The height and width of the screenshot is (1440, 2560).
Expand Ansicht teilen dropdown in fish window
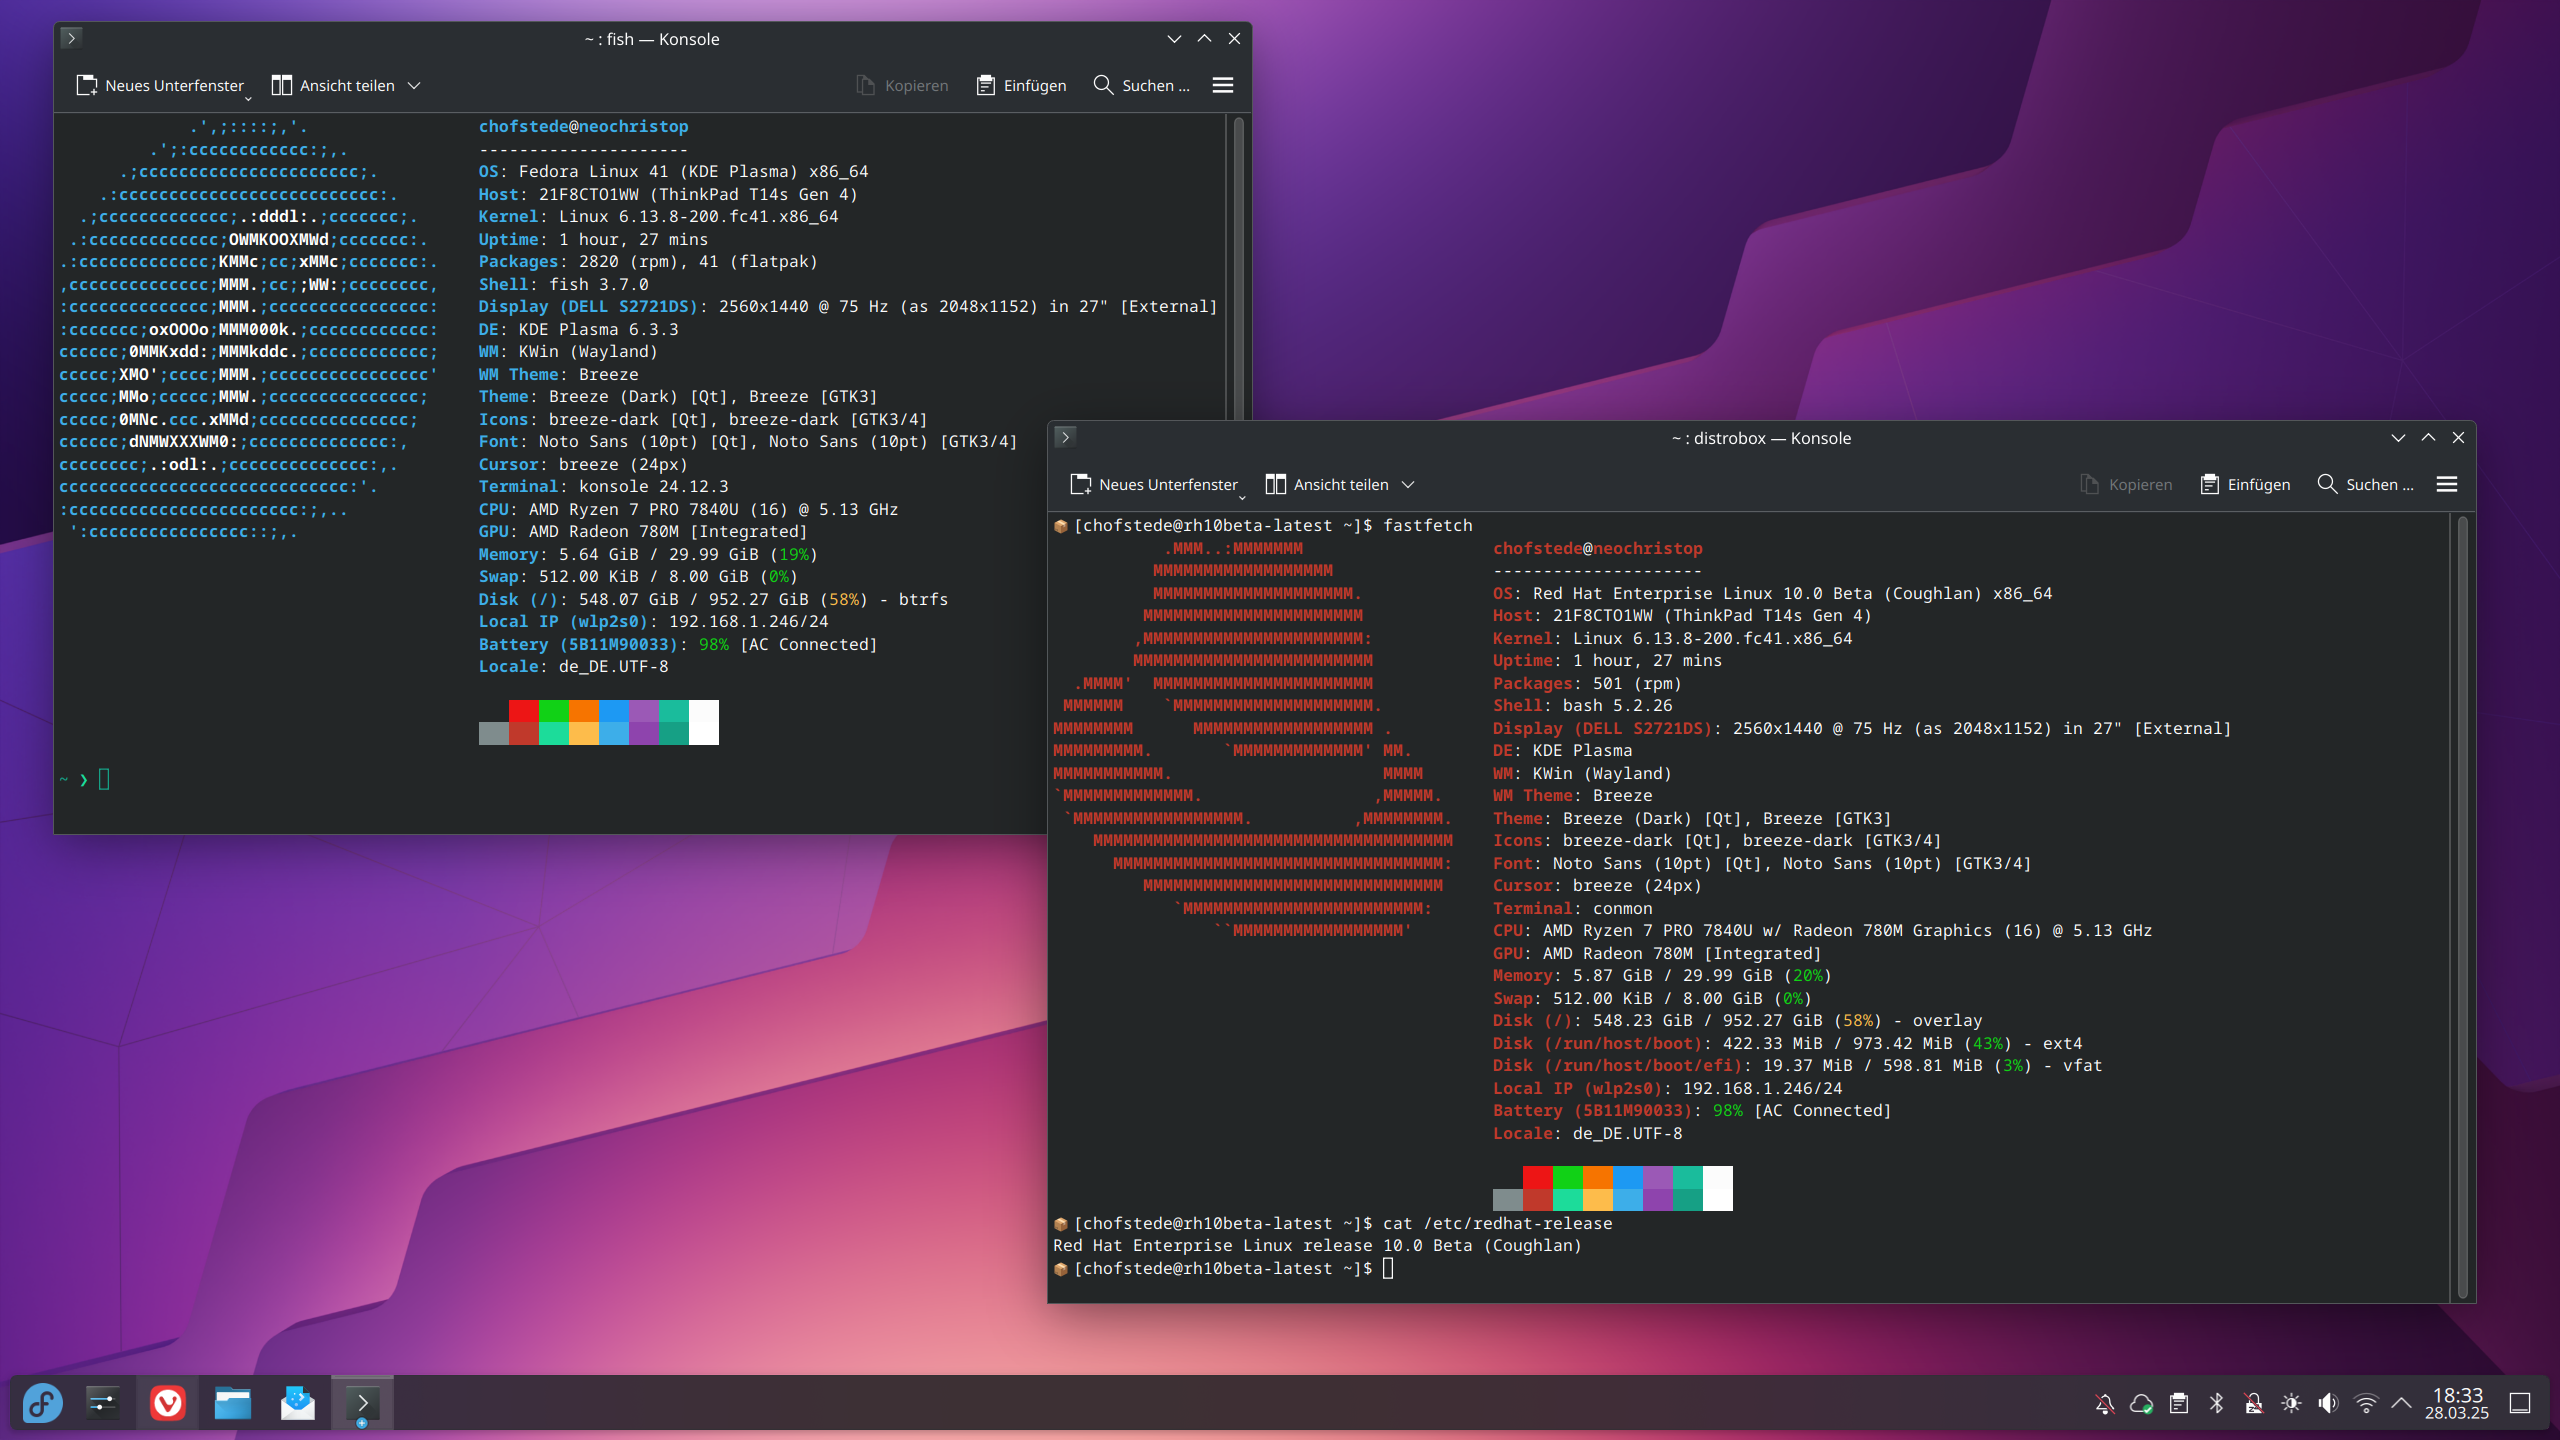tap(414, 86)
